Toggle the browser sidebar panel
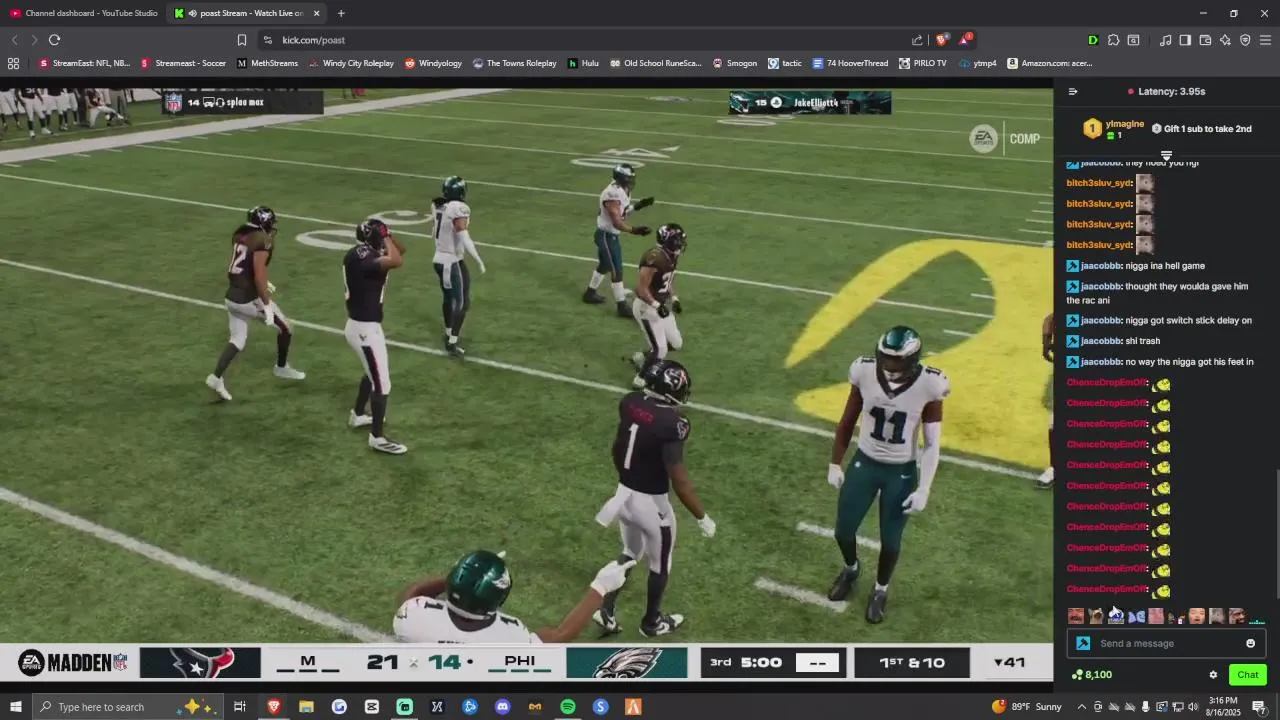Image resolution: width=1280 pixels, height=720 pixels. point(1185,40)
